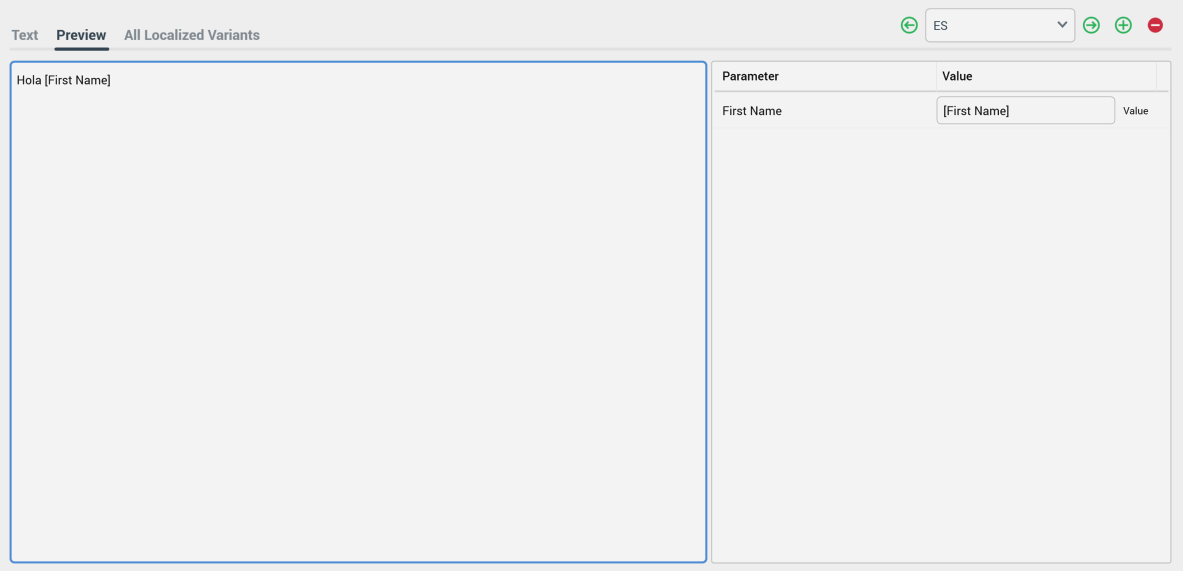This screenshot has width=1183, height=571.
Task: Open the All Localized Variants tab
Action: pos(192,35)
